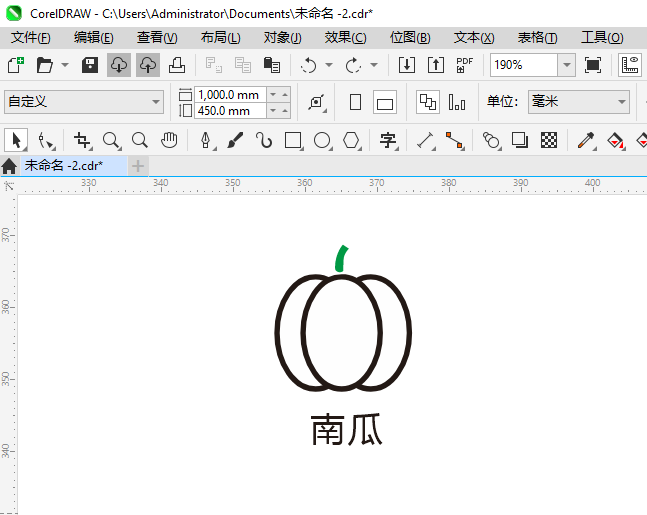
Task: Click the plus button for new tab
Action: (138, 166)
